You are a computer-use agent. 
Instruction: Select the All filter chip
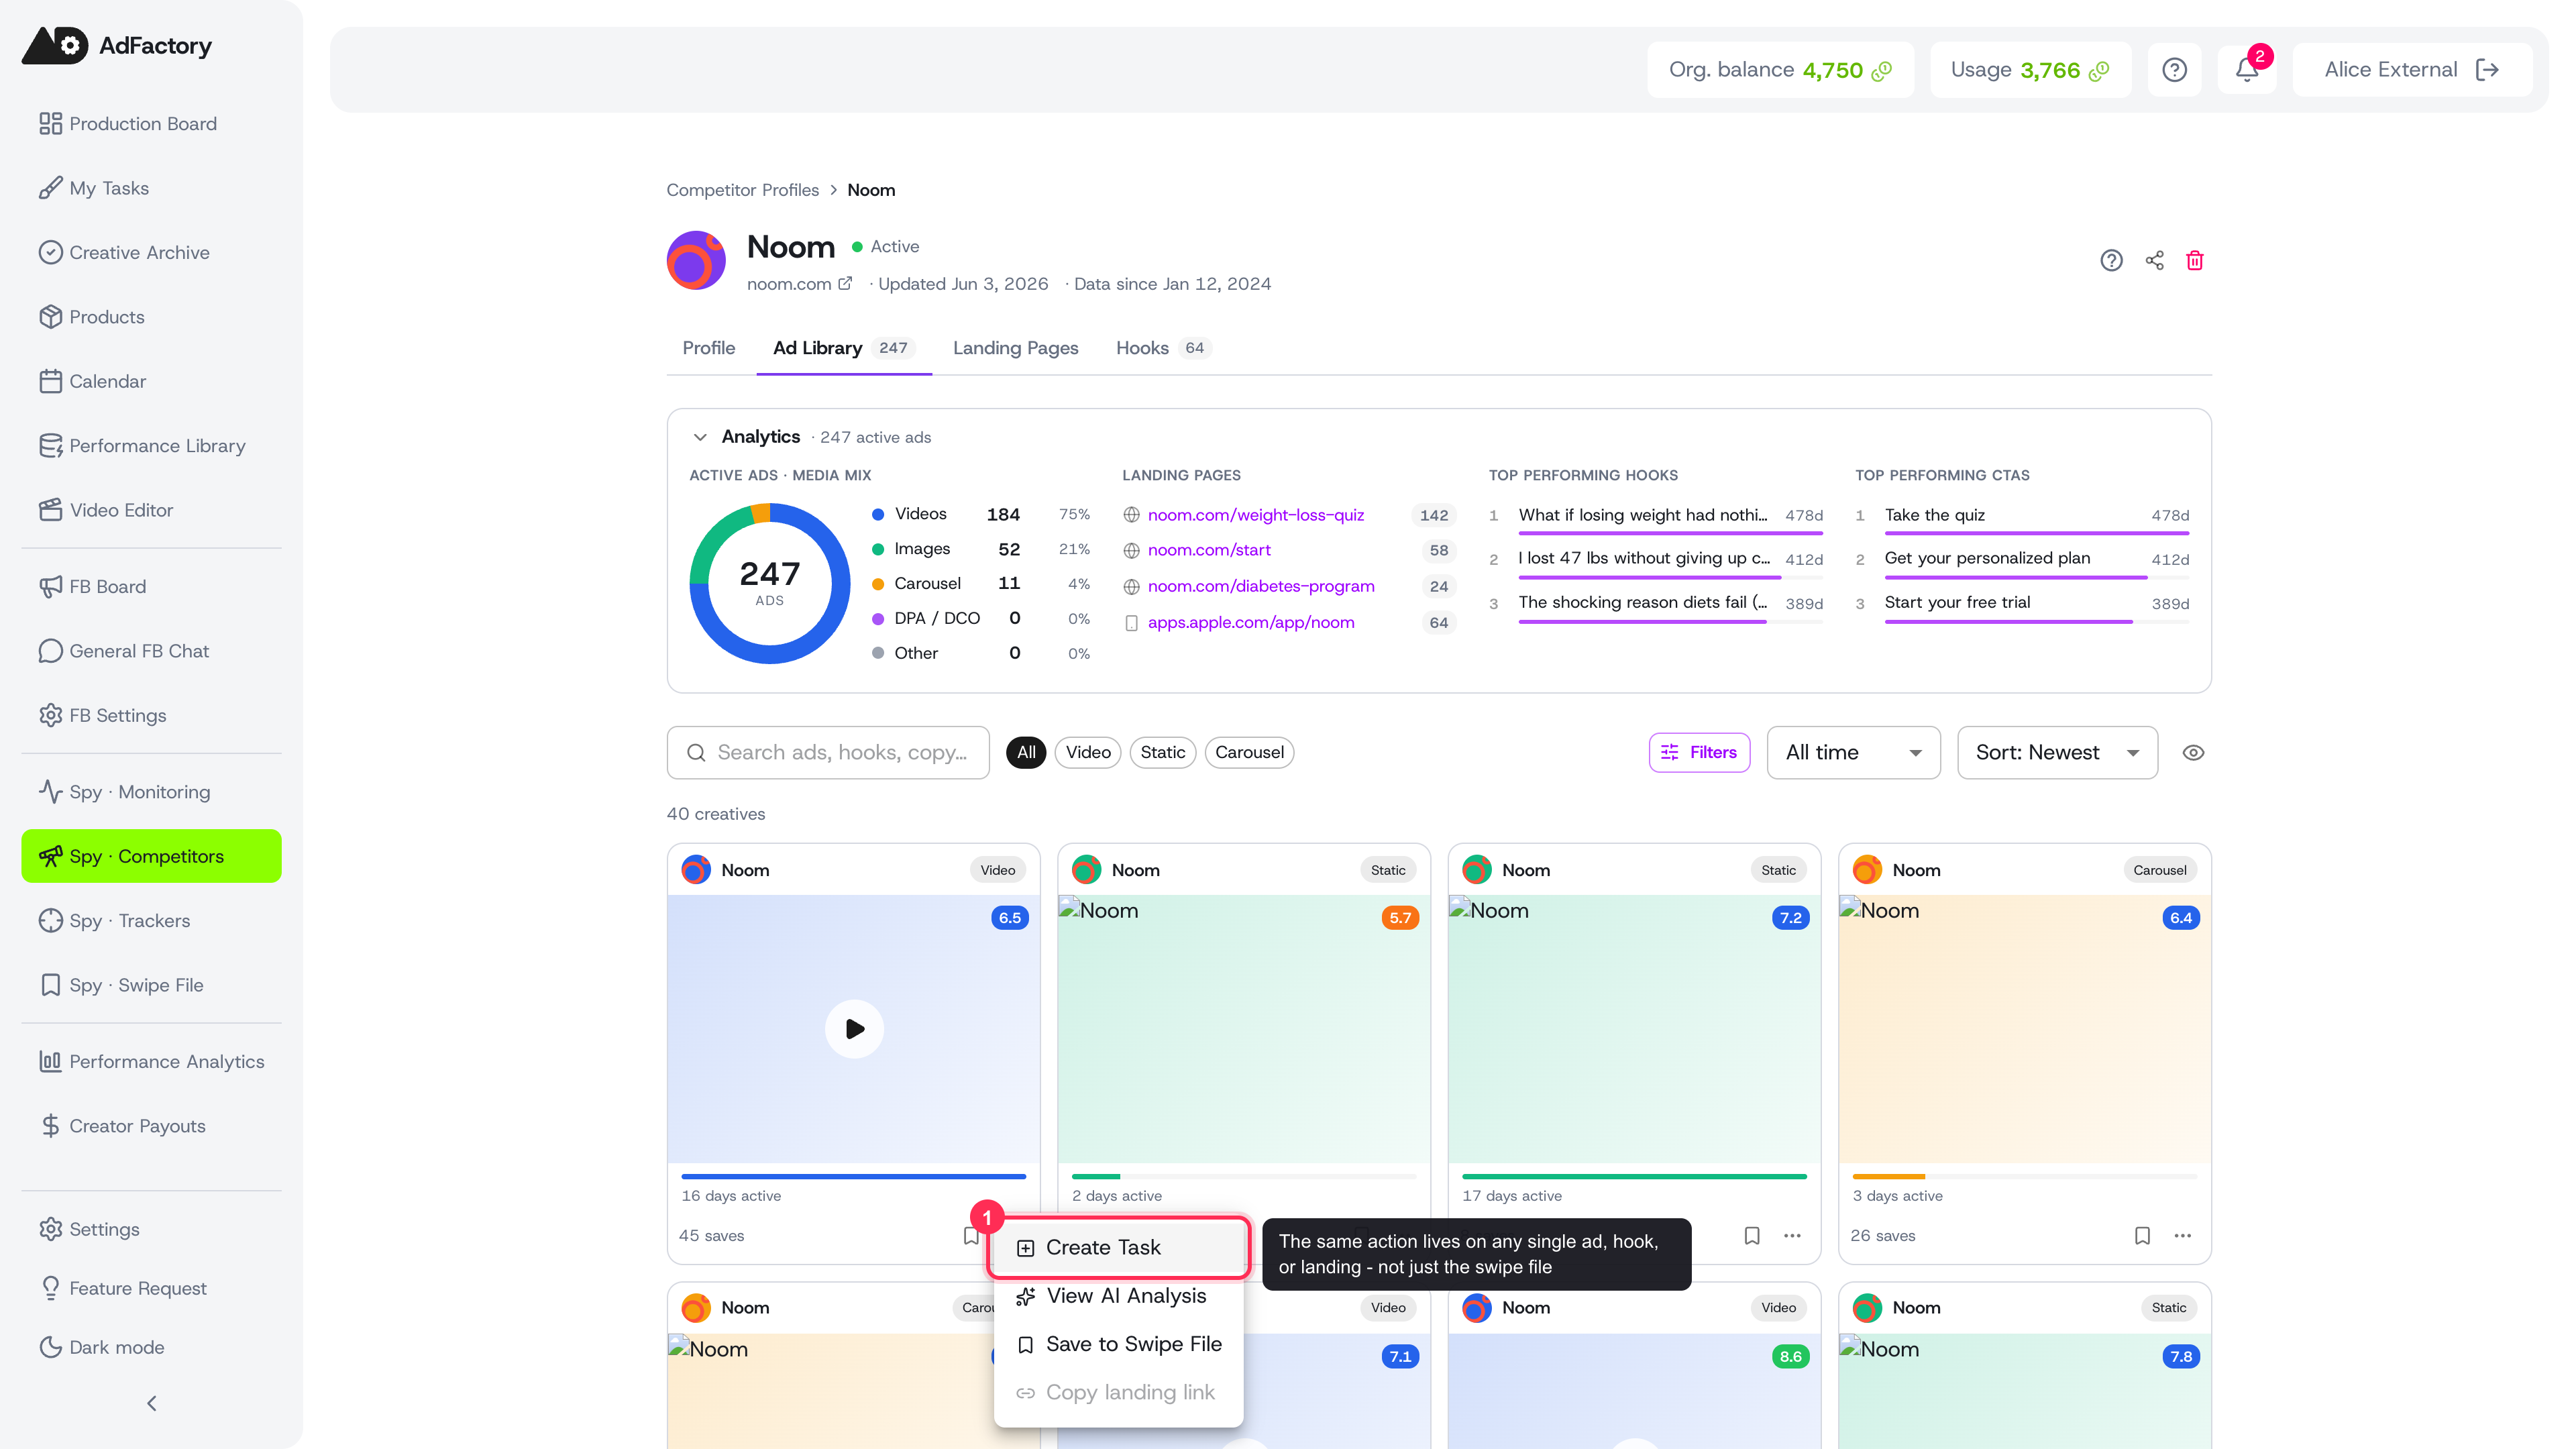click(x=1026, y=753)
